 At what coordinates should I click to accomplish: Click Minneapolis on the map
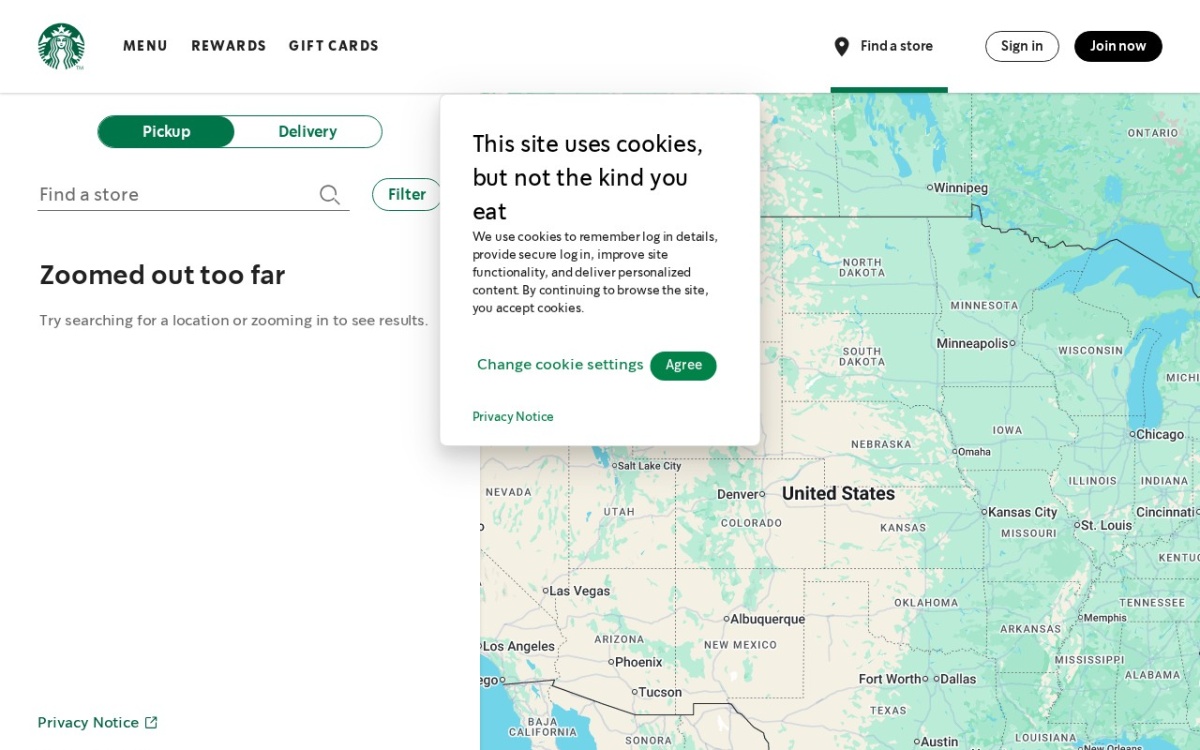pyautogui.click(x=972, y=343)
